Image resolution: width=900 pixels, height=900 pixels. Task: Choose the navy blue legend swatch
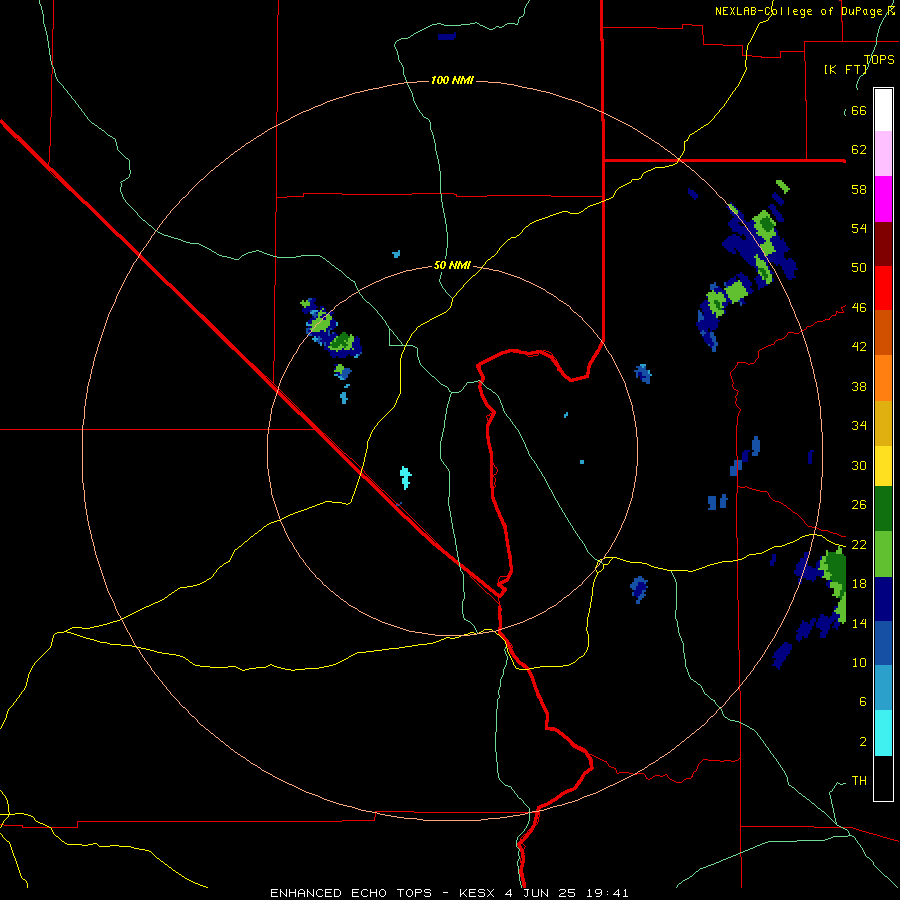pyautogui.click(x=883, y=599)
